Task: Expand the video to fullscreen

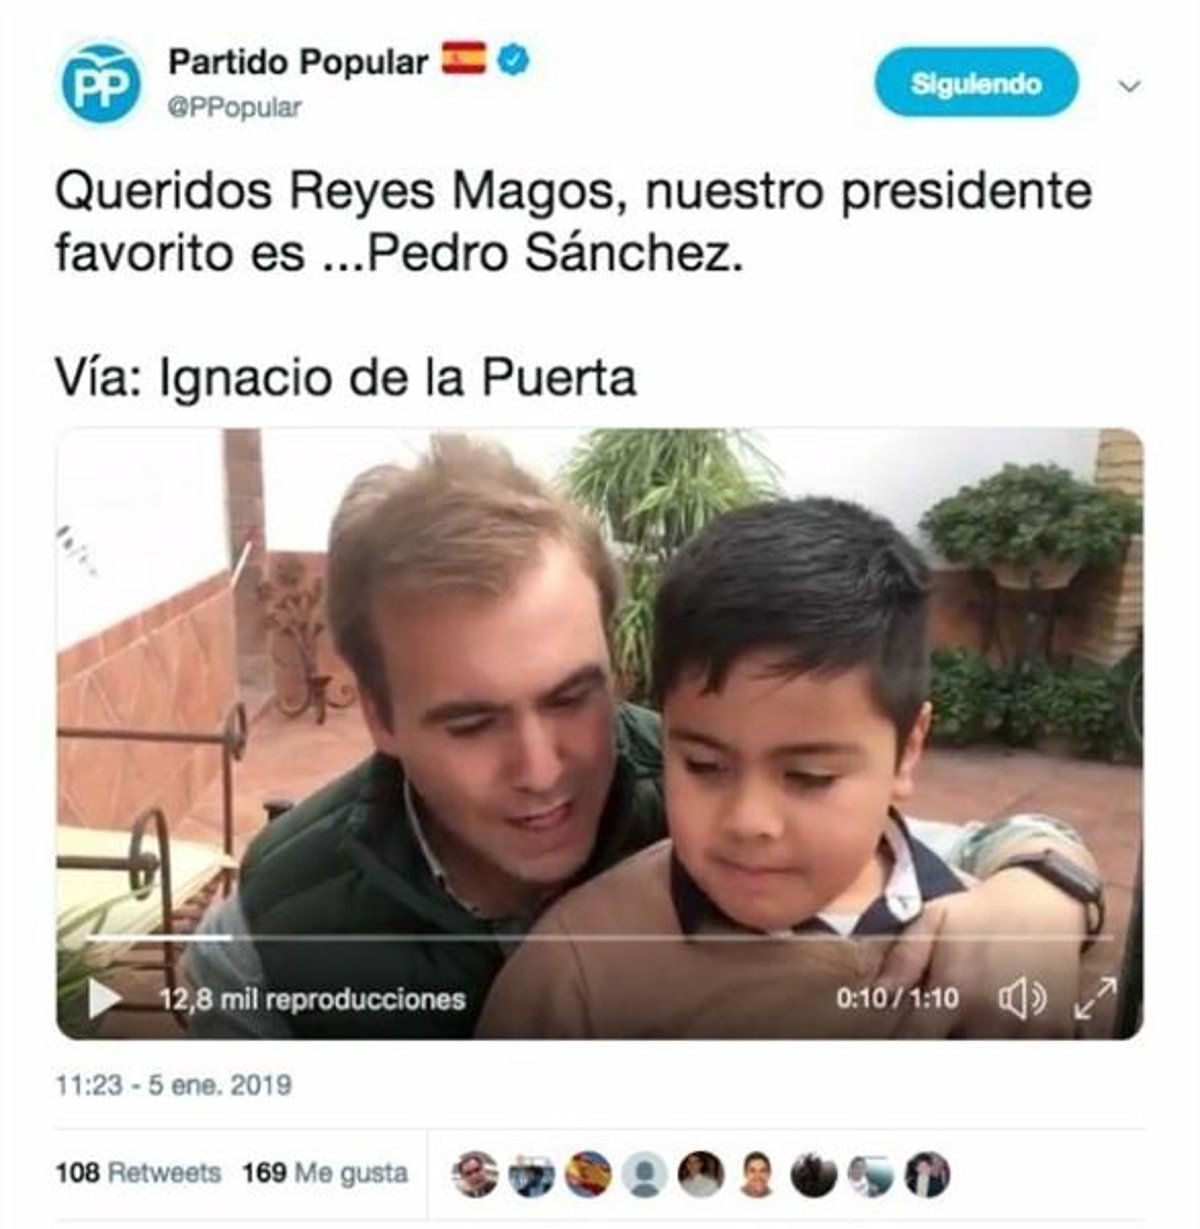Action: pyautogui.click(x=1094, y=998)
